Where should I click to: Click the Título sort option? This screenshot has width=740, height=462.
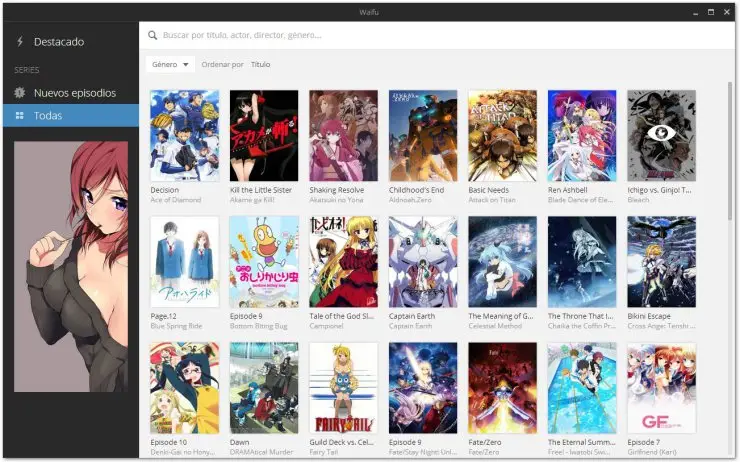coord(261,64)
